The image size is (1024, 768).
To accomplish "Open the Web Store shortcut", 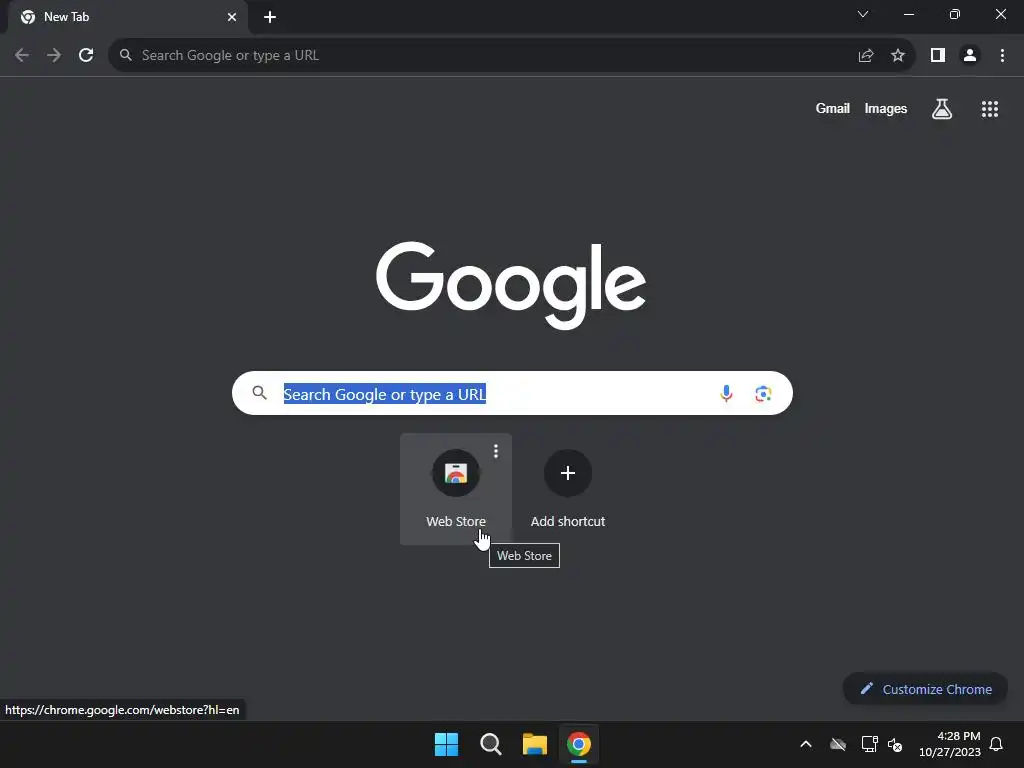I will tap(456, 488).
